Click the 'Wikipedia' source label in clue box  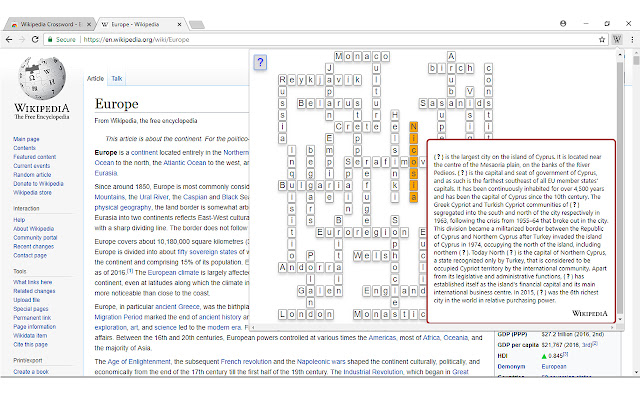(x=589, y=313)
